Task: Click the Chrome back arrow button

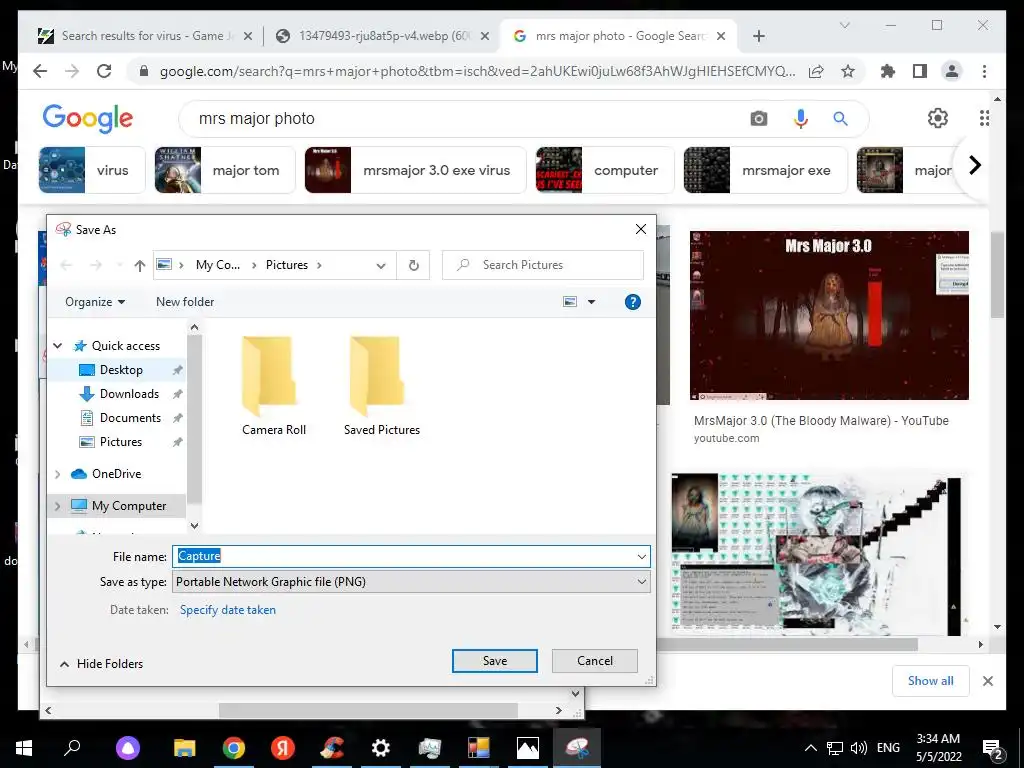Action: coord(40,71)
